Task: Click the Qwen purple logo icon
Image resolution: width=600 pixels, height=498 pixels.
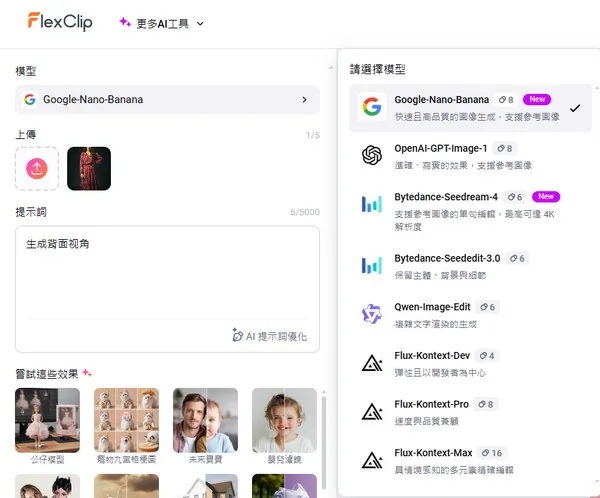Action: click(372, 314)
